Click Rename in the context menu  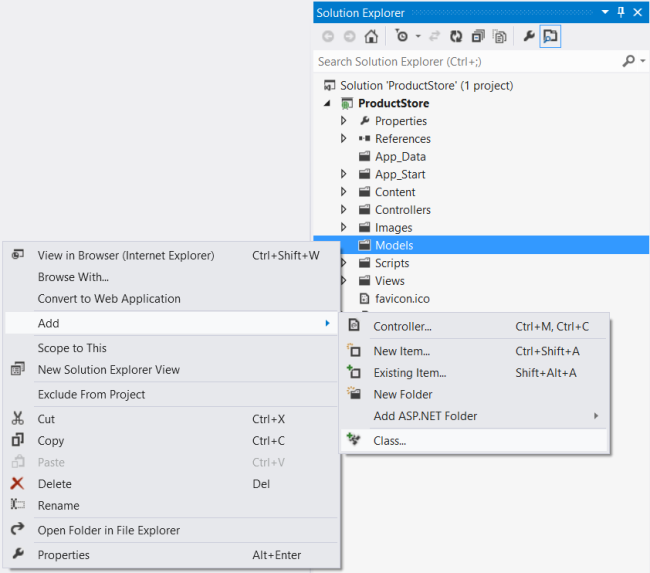(58, 505)
